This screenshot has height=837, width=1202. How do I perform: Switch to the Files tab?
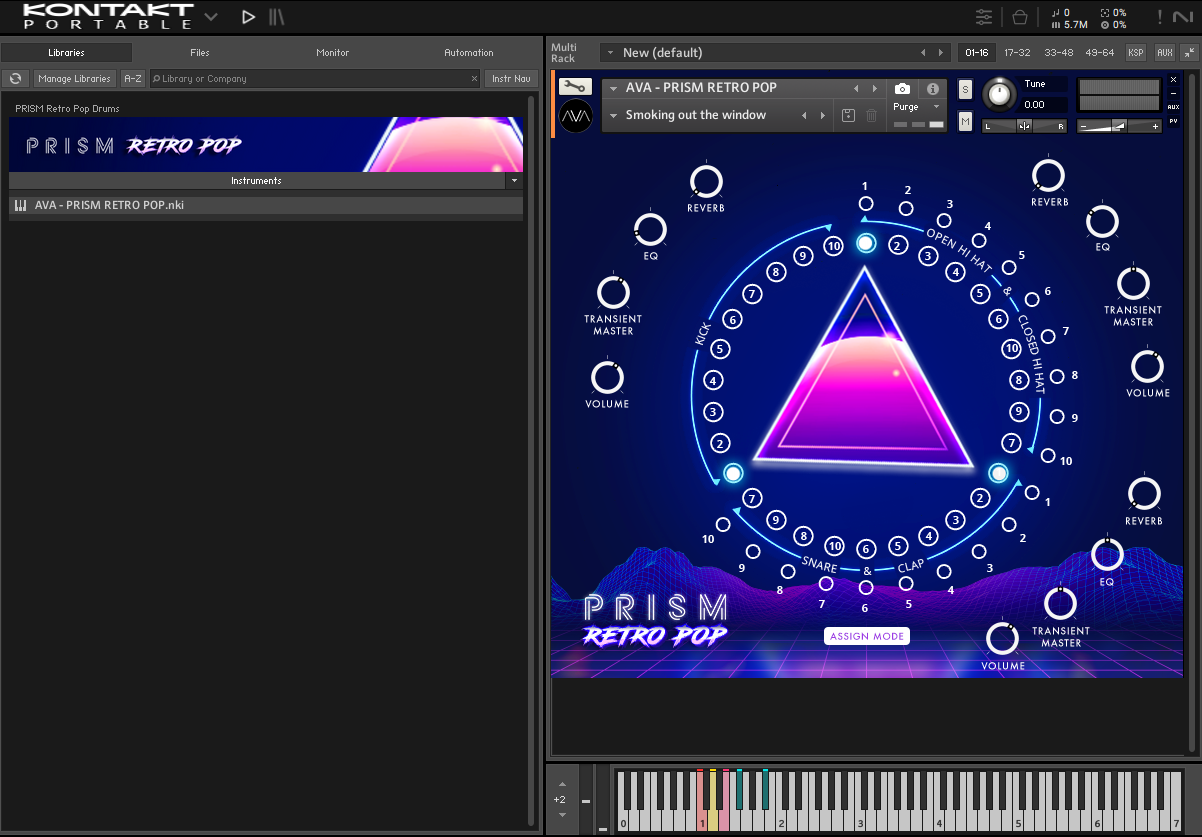pos(199,52)
